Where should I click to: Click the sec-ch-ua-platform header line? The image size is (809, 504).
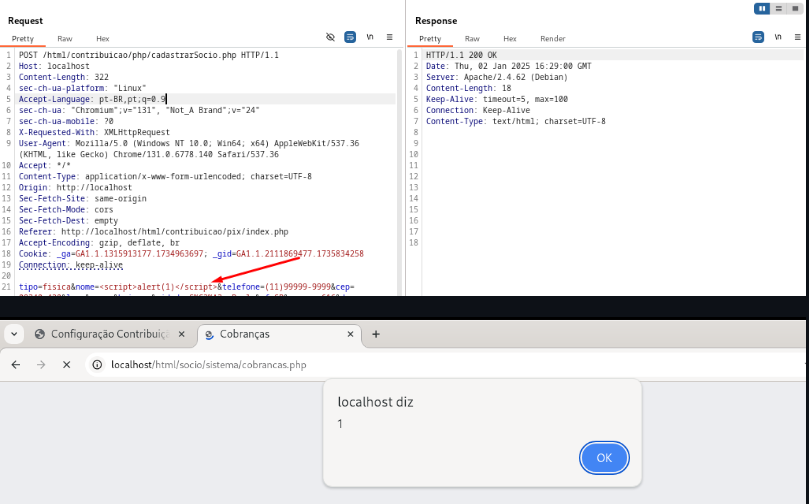point(83,88)
